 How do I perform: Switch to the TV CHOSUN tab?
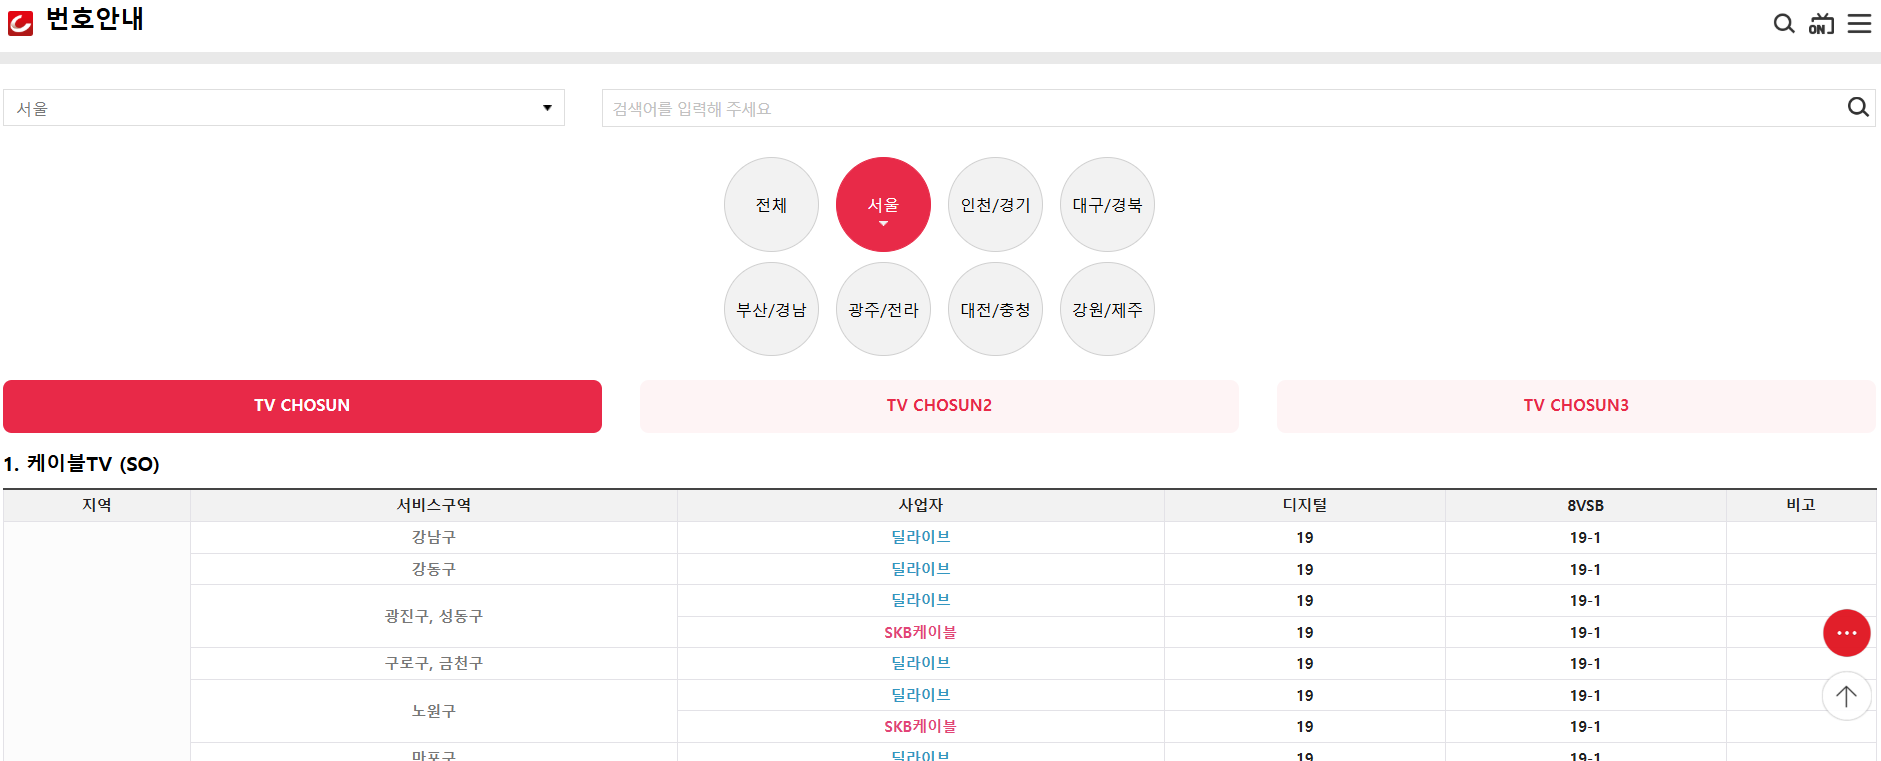tap(302, 406)
